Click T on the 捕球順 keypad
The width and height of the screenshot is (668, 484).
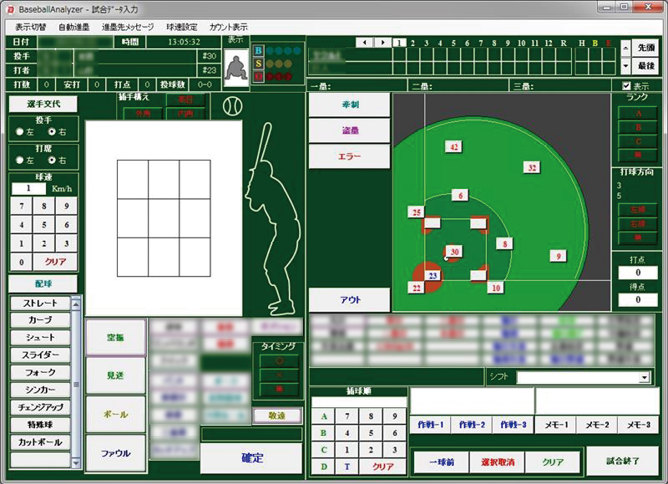click(347, 467)
